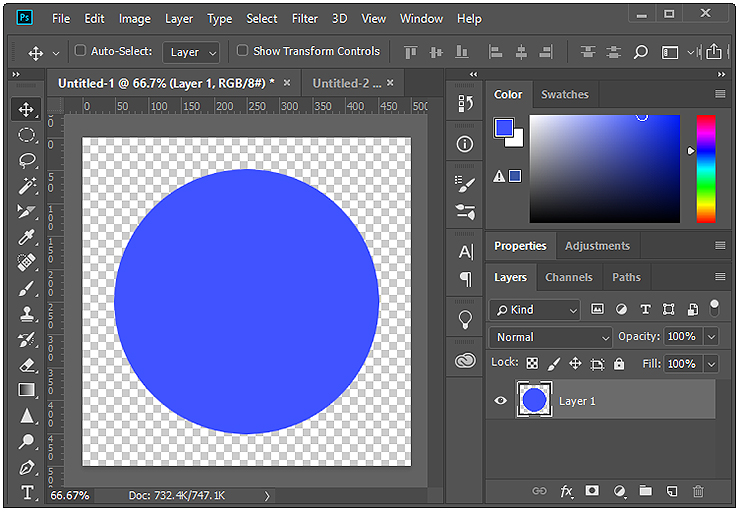Viewport: 740px width, 512px height.
Task: Create a new group folder
Action: (x=645, y=491)
